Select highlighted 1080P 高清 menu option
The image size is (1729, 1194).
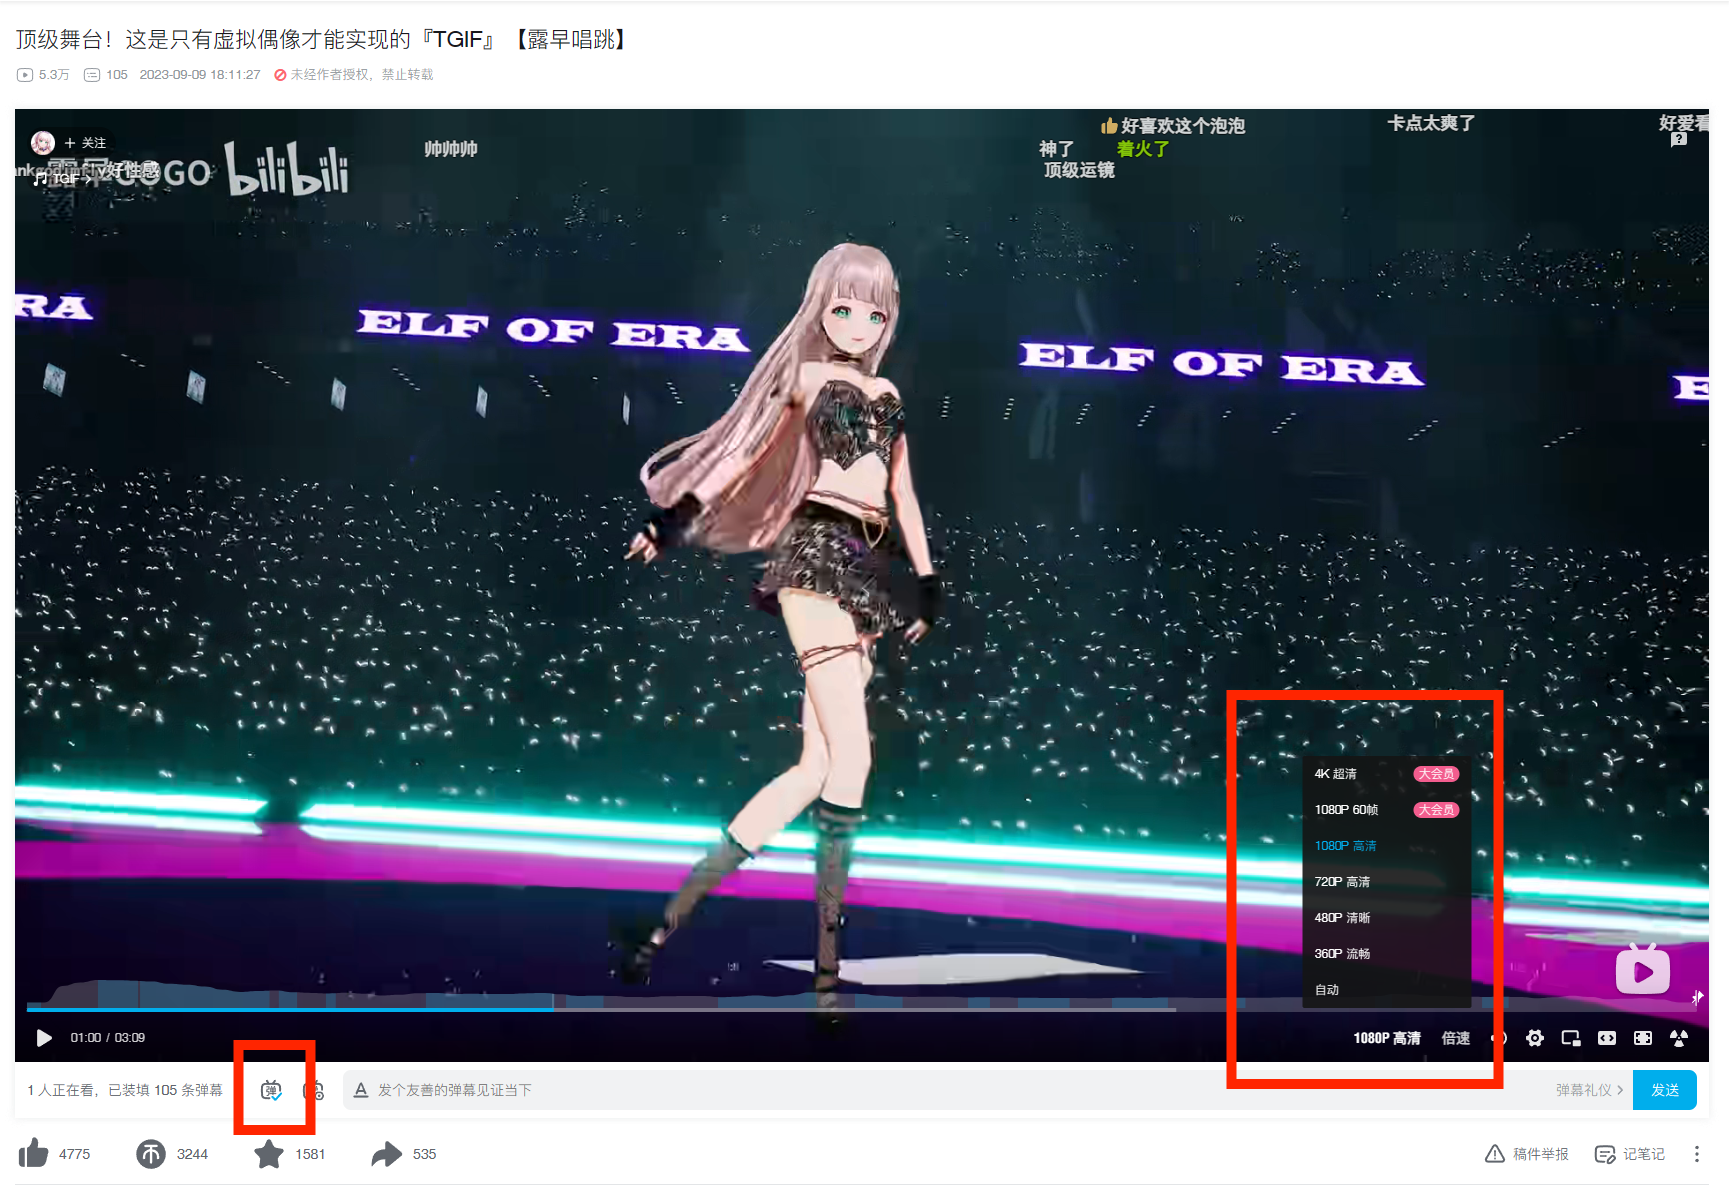point(1386,846)
